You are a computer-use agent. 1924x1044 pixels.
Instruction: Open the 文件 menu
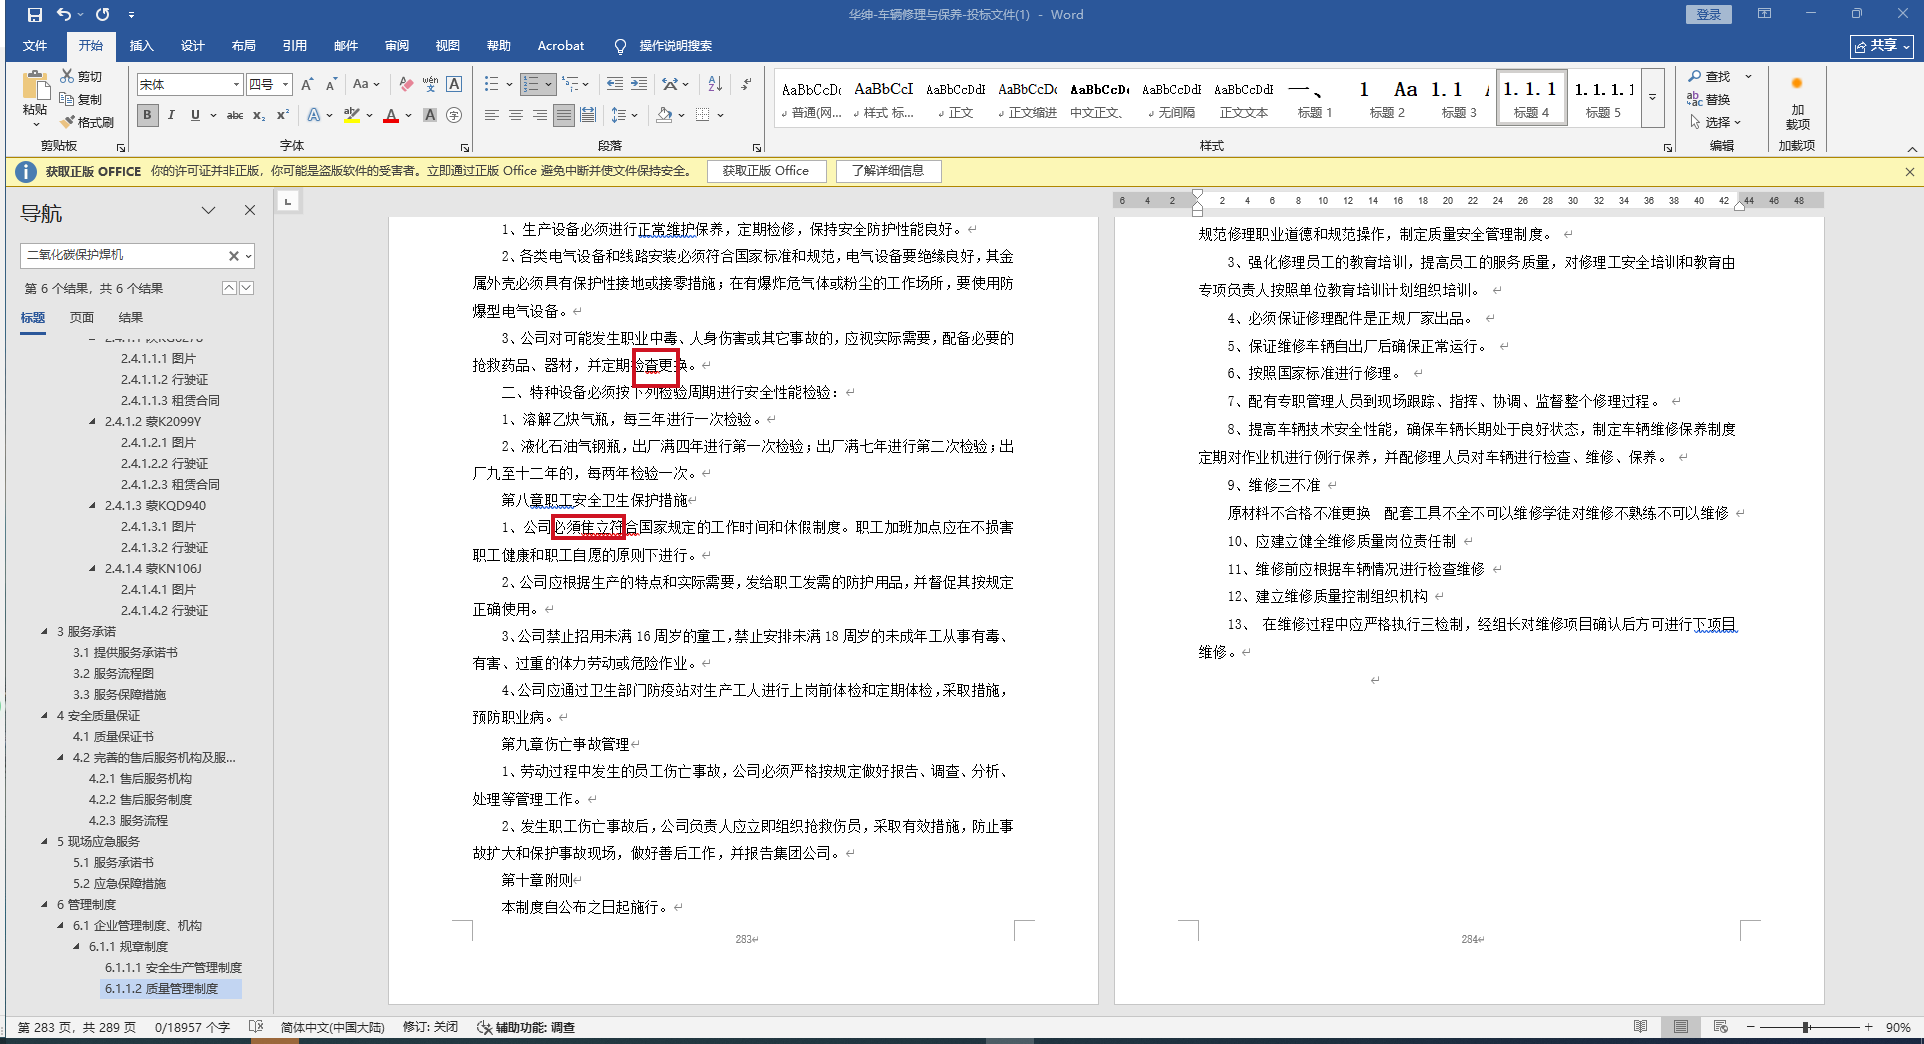(x=35, y=46)
